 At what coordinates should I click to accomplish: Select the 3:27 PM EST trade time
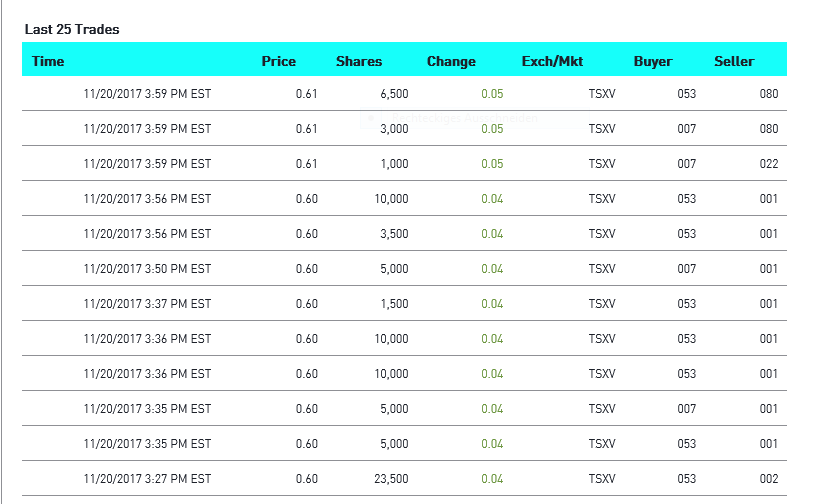tap(147, 479)
